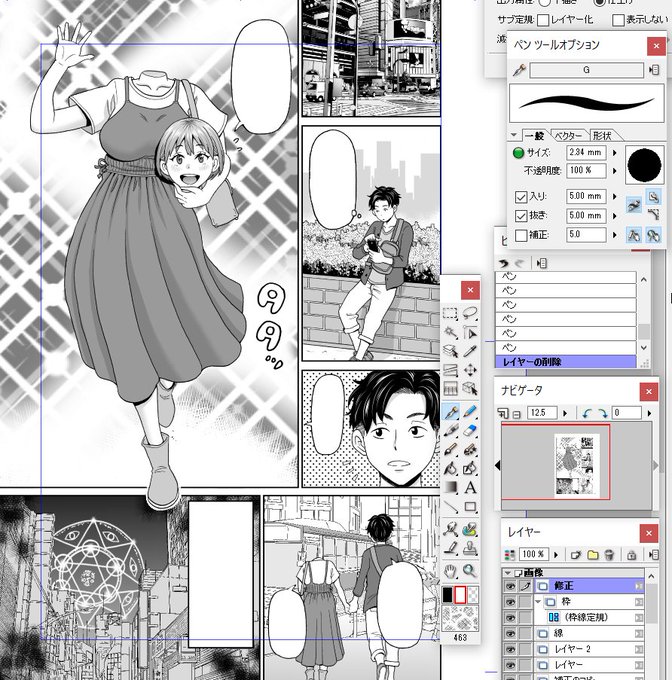Select the hand grab tool
The image size is (672, 680).
click(x=450, y=571)
